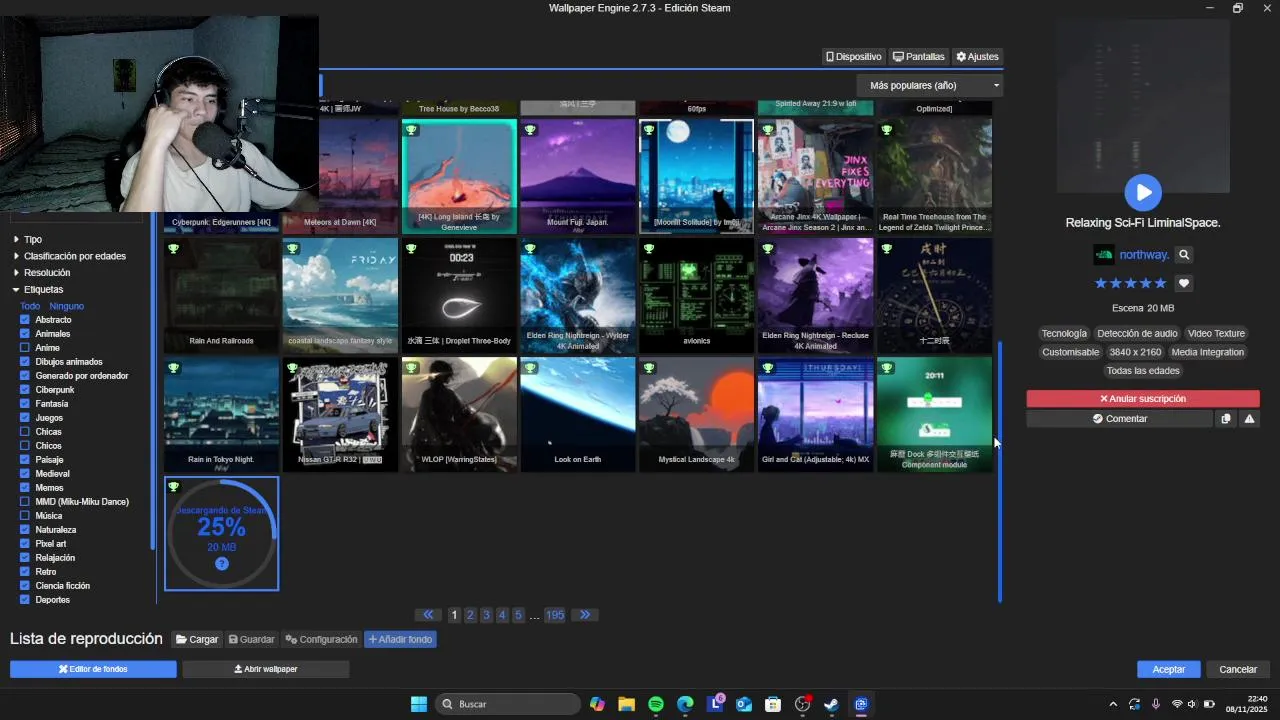Click the help icon on downloading item
This screenshot has width=1280, height=720.
tap(222, 564)
